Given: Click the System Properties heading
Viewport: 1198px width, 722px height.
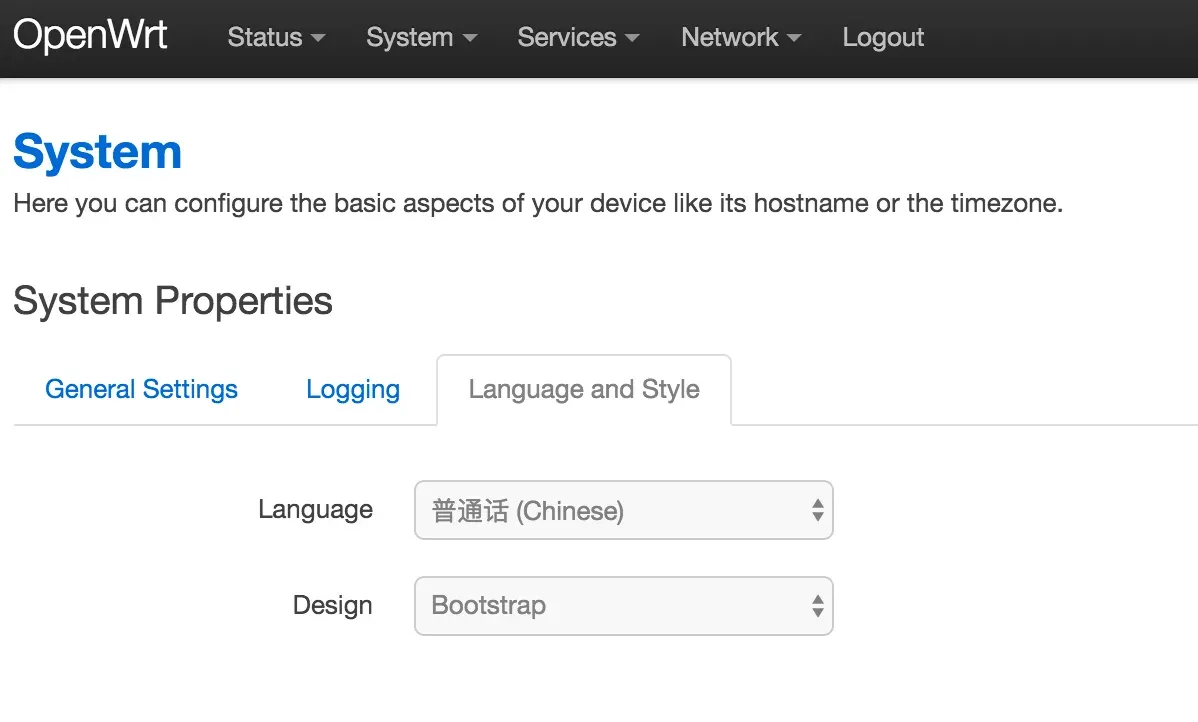Looking at the screenshot, I should pyautogui.click(x=173, y=301).
